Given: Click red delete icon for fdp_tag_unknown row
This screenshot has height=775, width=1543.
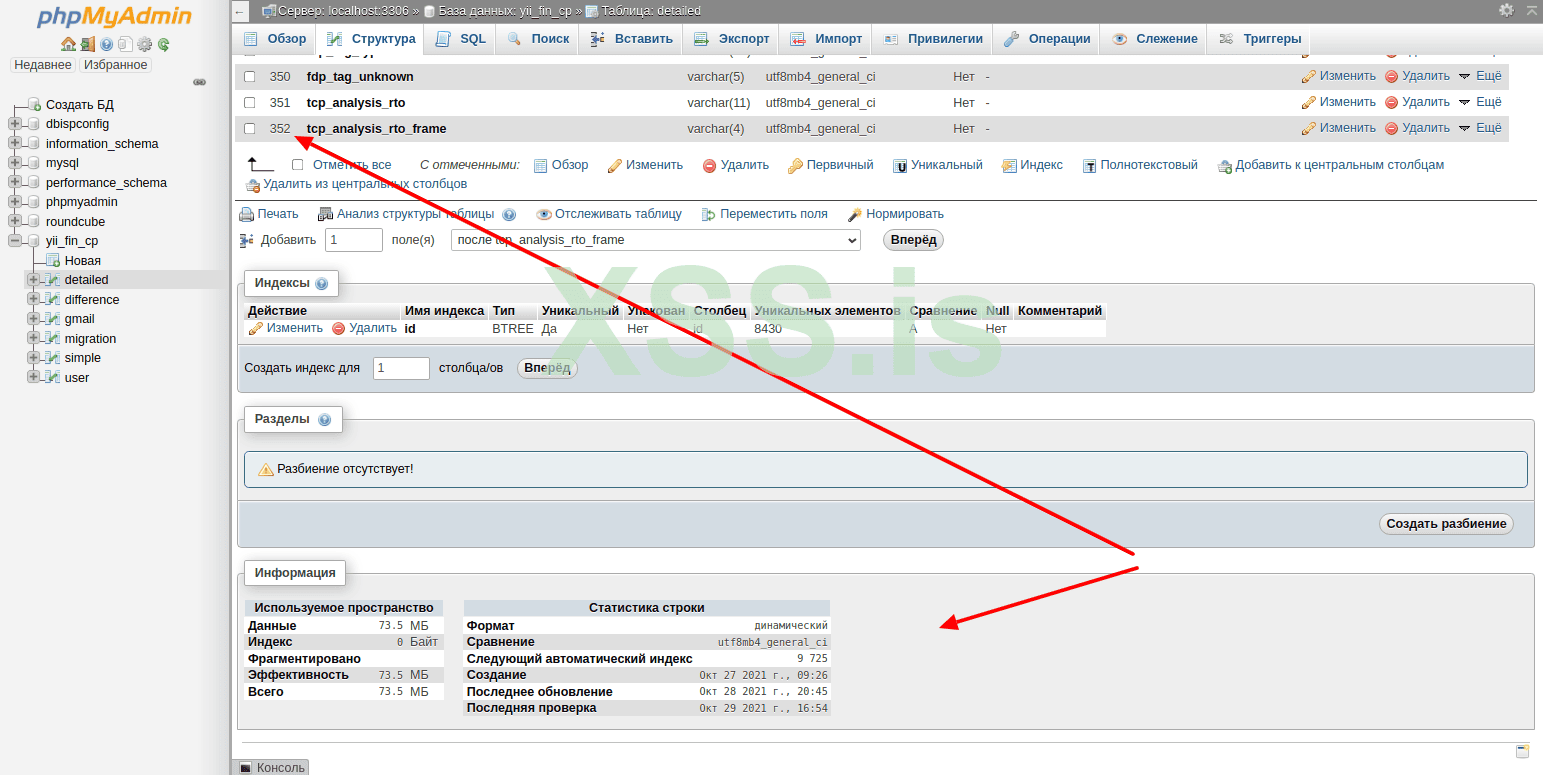Looking at the screenshot, I should click(1391, 76).
